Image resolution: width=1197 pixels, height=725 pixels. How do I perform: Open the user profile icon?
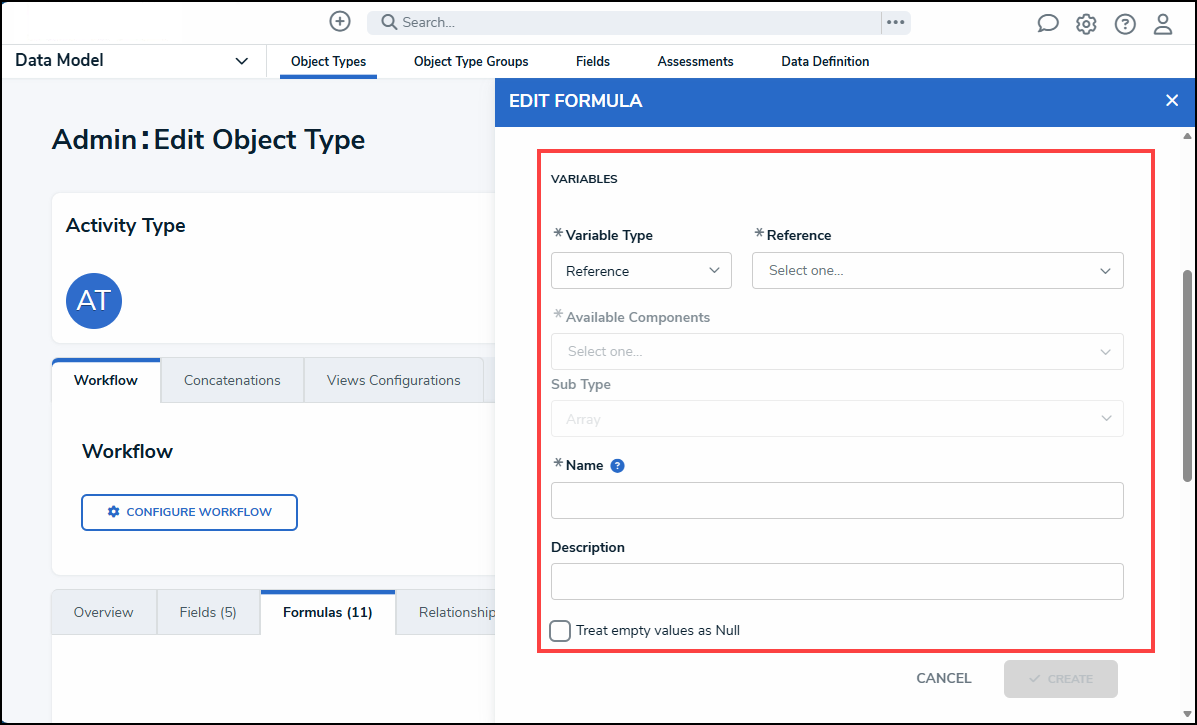pyautogui.click(x=1163, y=24)
